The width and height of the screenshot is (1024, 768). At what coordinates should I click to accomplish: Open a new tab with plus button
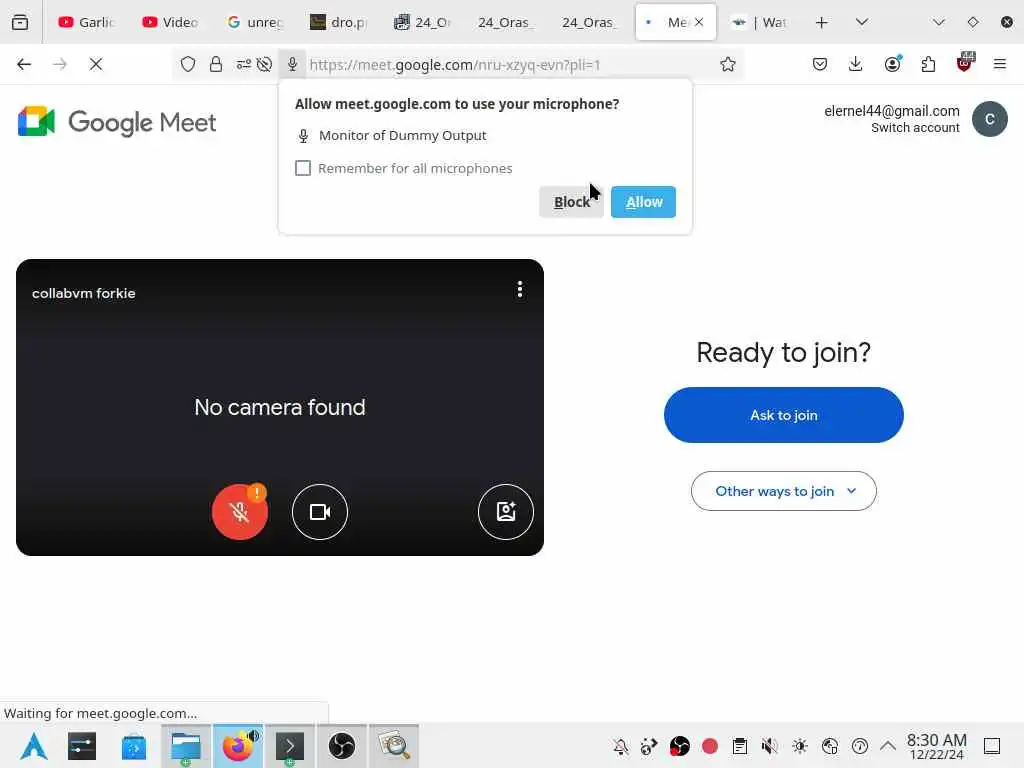coord(822,22)
